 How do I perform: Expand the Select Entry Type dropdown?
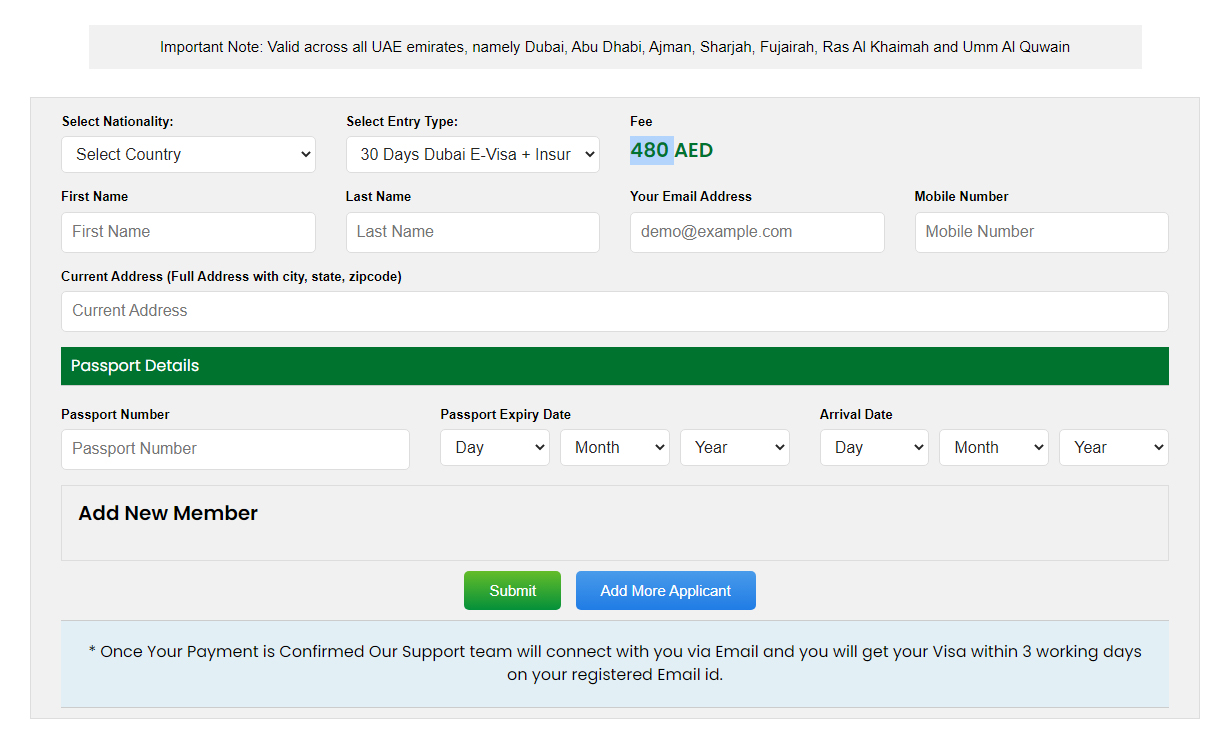tap(473, 155)
